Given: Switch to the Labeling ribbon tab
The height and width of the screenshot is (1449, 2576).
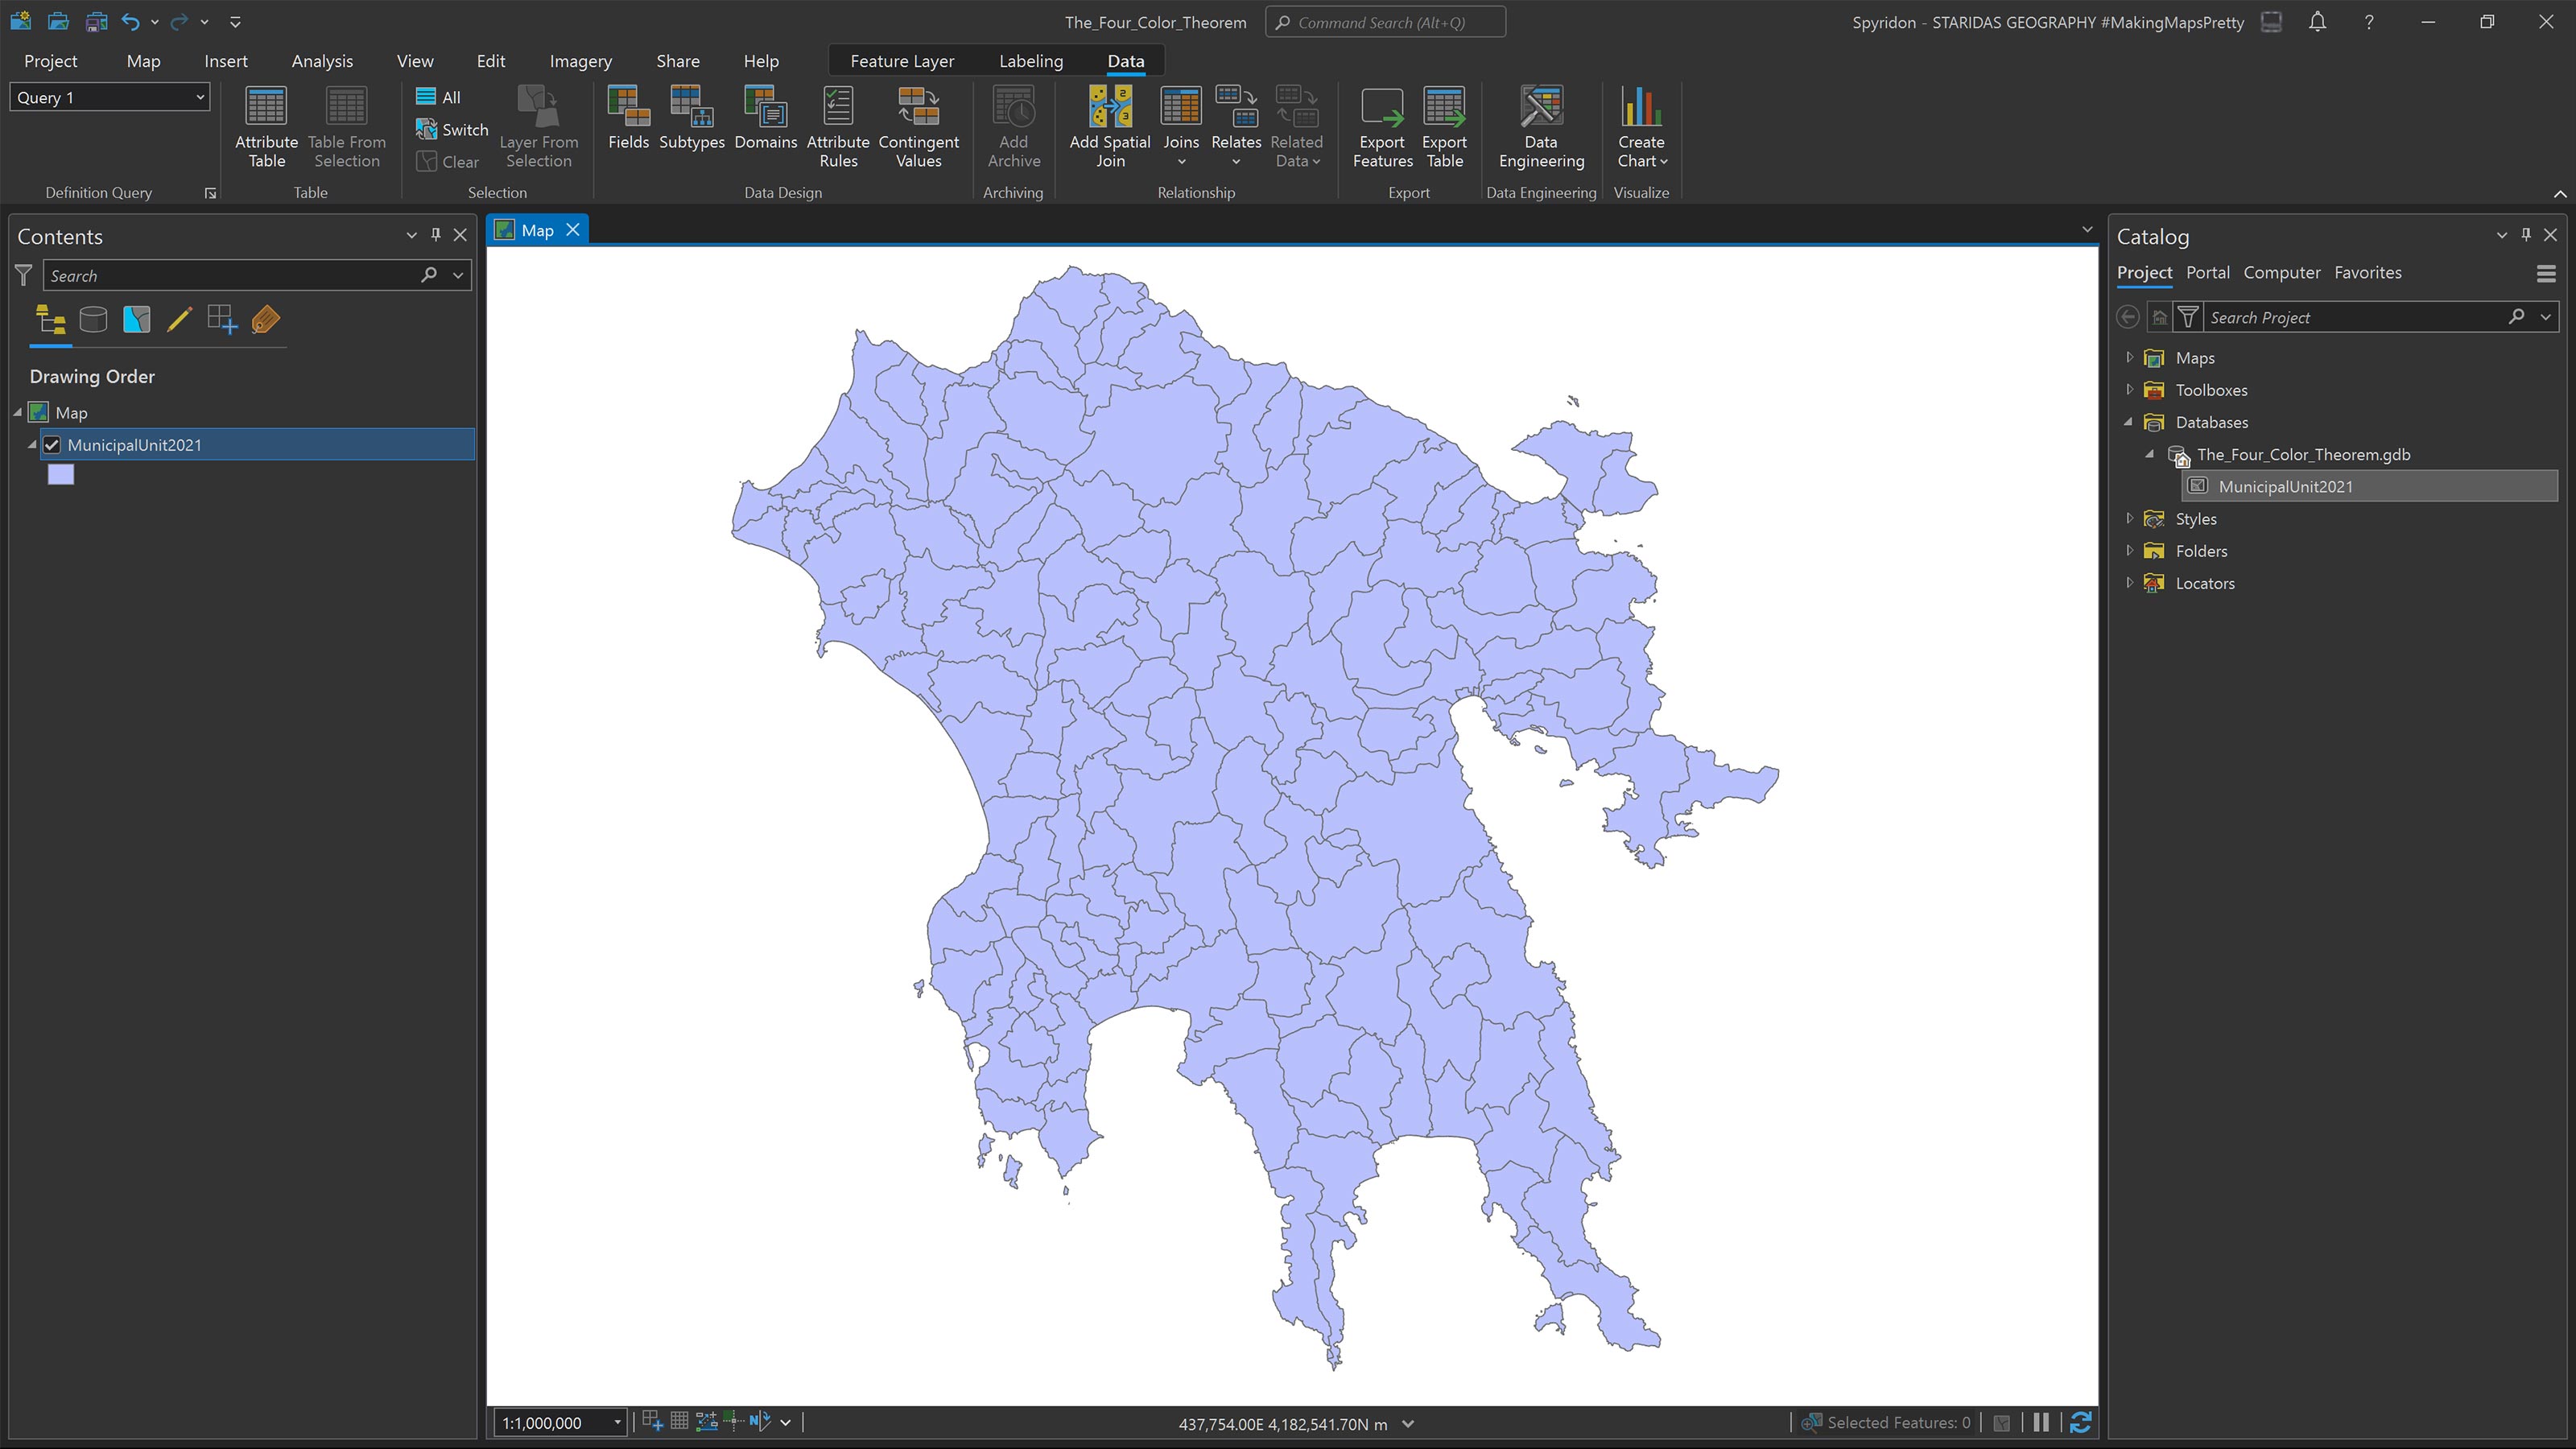Looking at the screenshot, I should (1030, 60).
